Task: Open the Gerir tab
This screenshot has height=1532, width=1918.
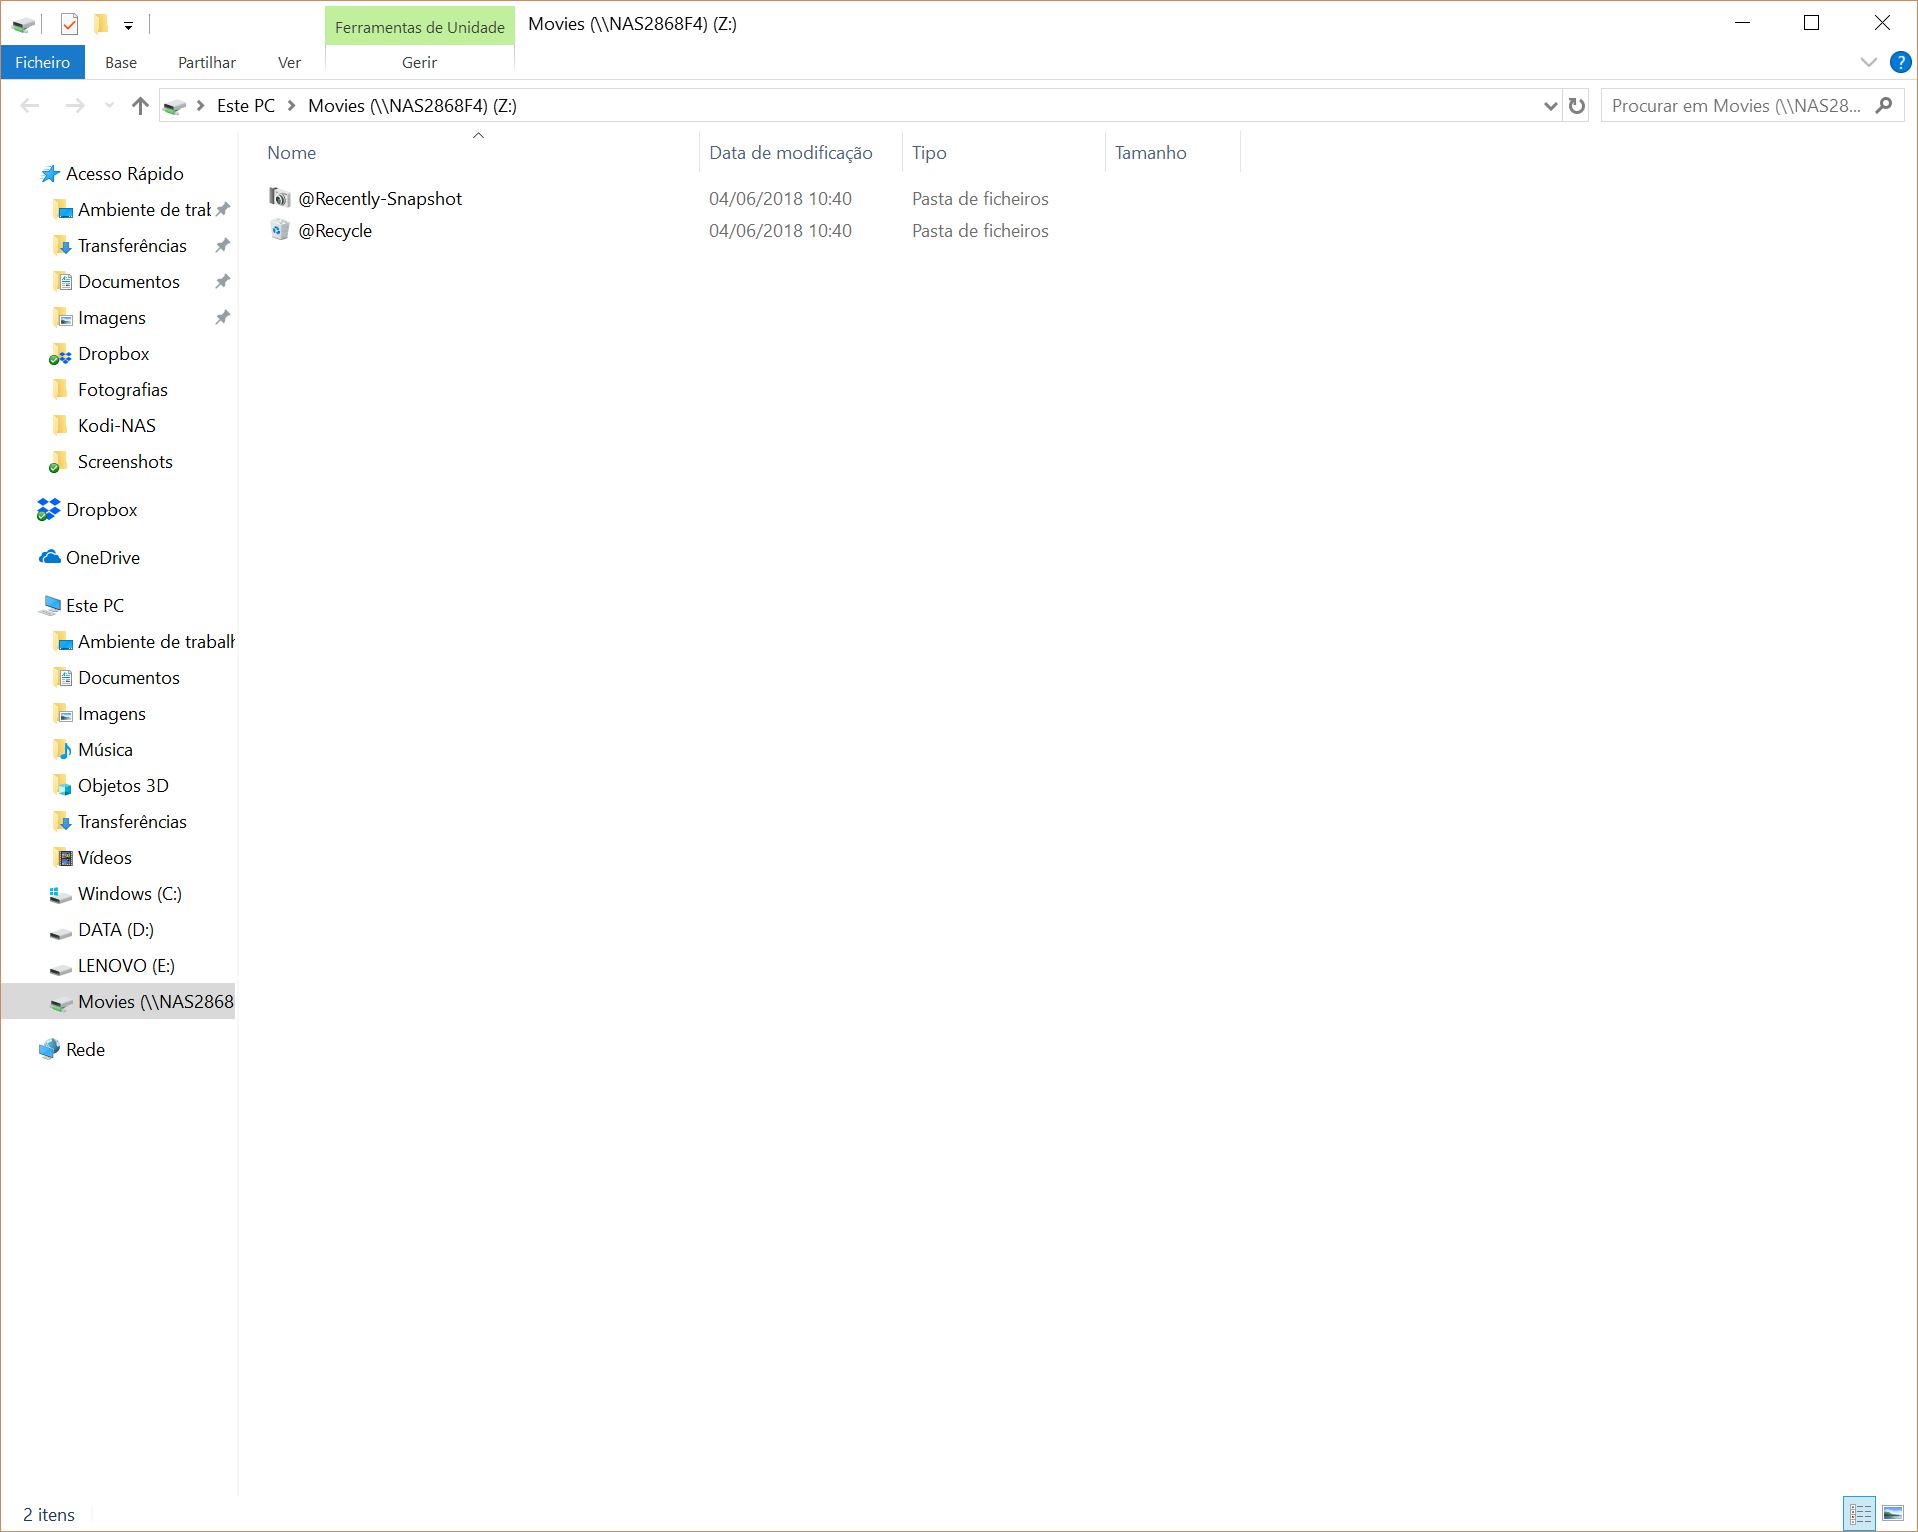Action: pyautogui.click(x=419, y=62)
